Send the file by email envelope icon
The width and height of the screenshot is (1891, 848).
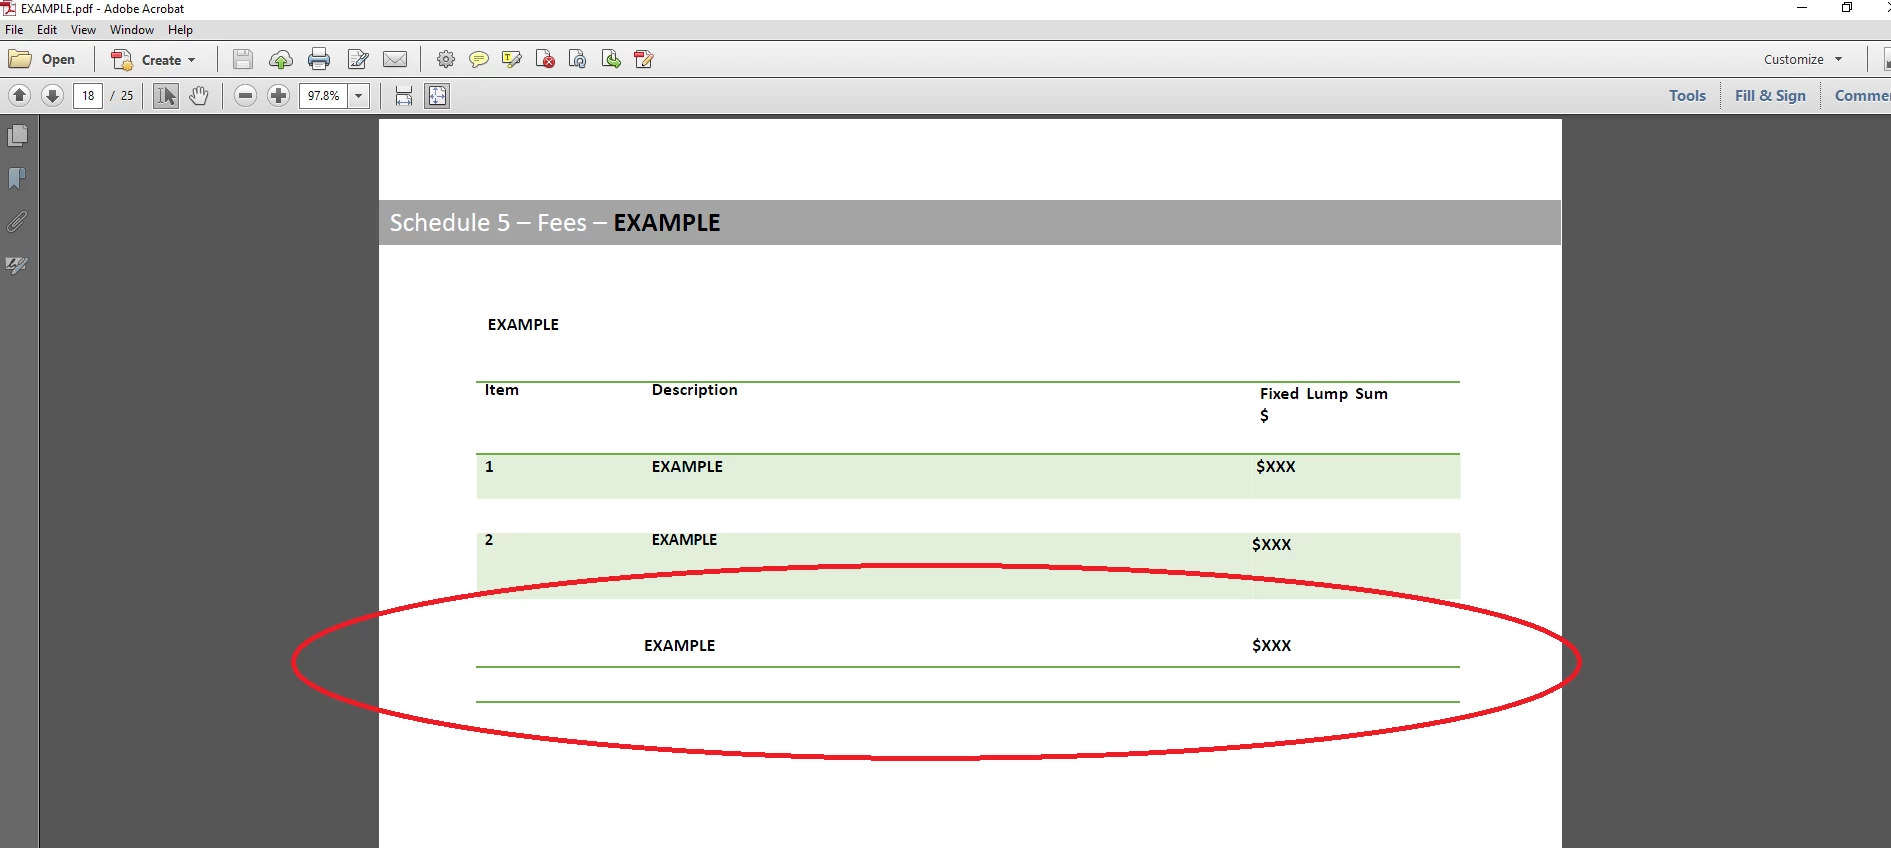[x=395, y=60]
